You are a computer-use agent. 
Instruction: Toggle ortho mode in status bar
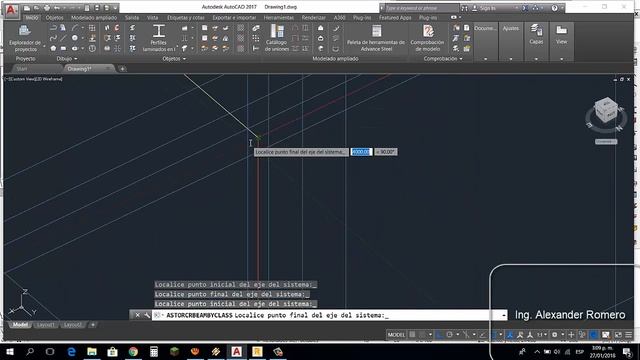tap(439, 335)
